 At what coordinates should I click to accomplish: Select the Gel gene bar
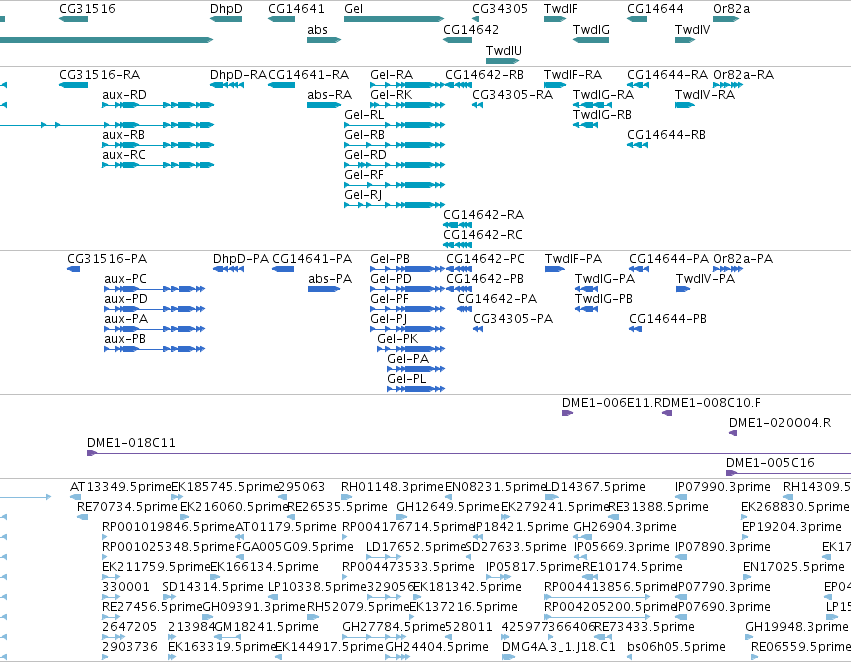[394, 19]
